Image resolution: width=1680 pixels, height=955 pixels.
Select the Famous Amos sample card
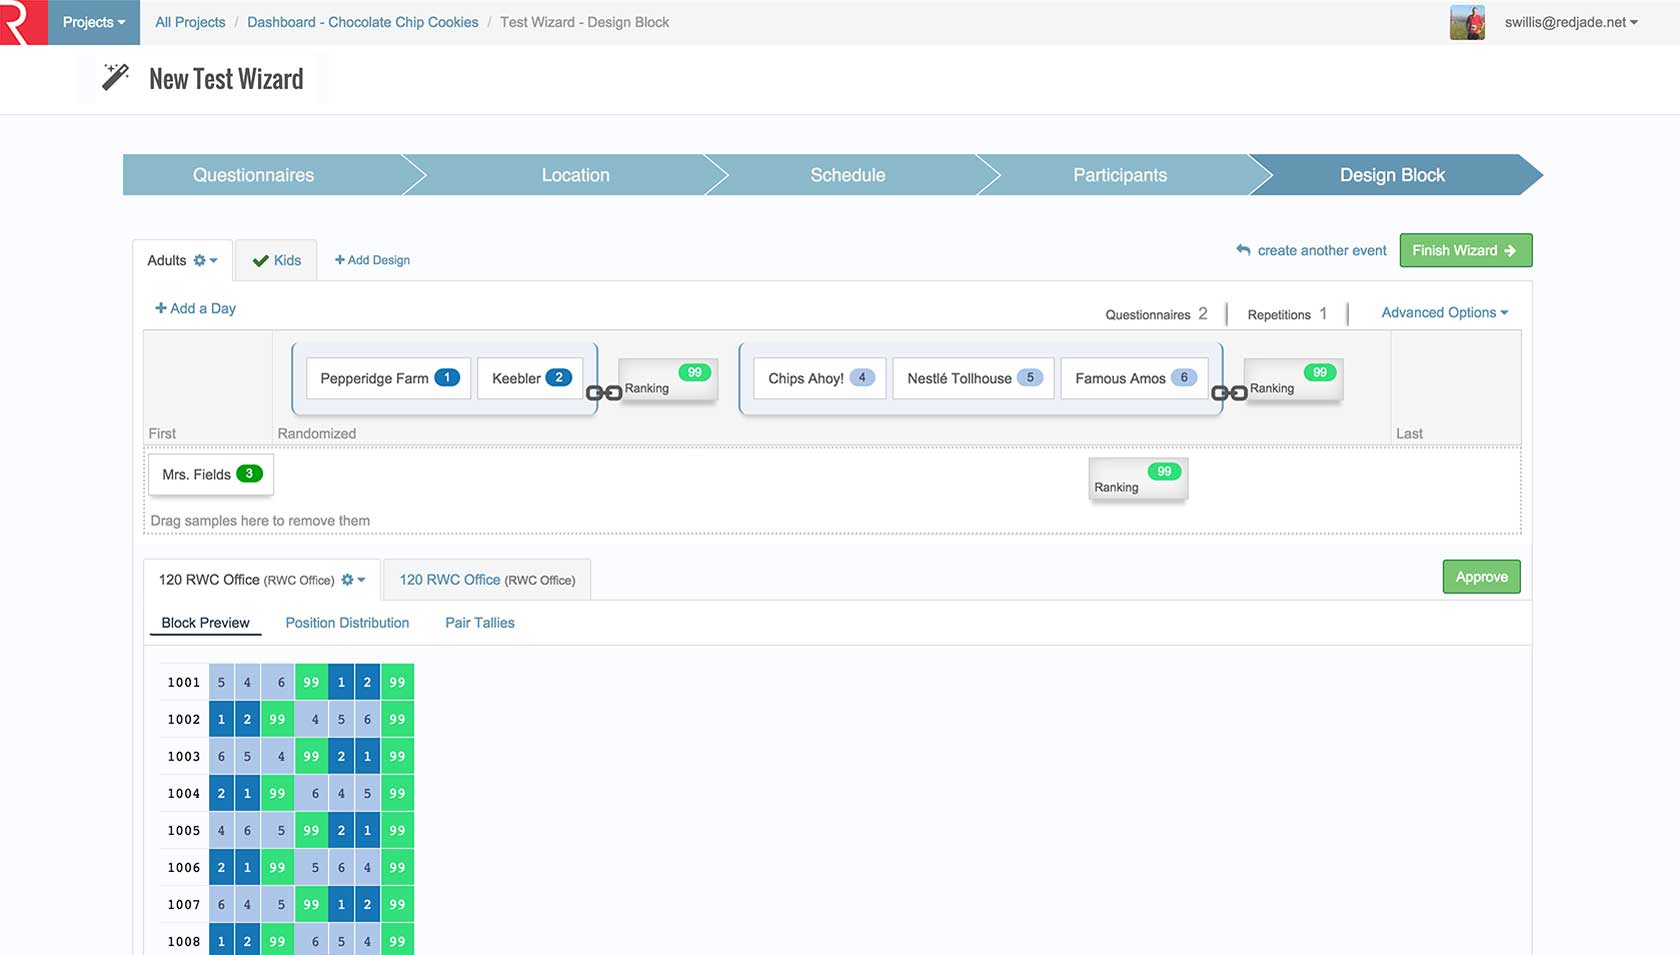(1135, 378)
